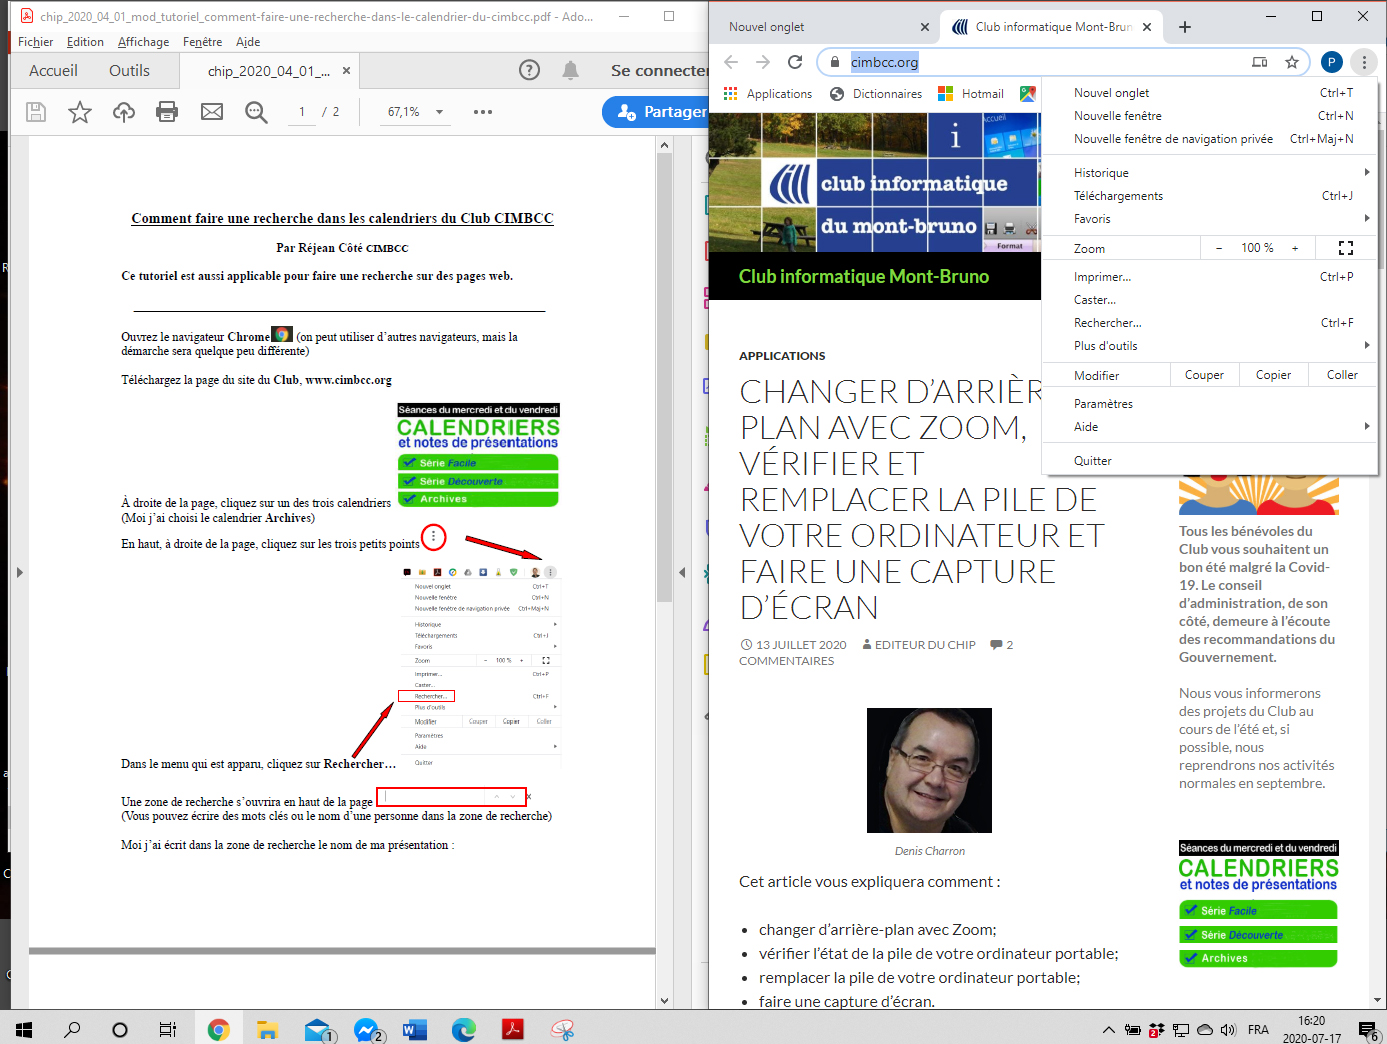This screenshot has height=1044, width=1387.
Task: Open File Explorer from taskbar
Action: [x=267, y=1029]
